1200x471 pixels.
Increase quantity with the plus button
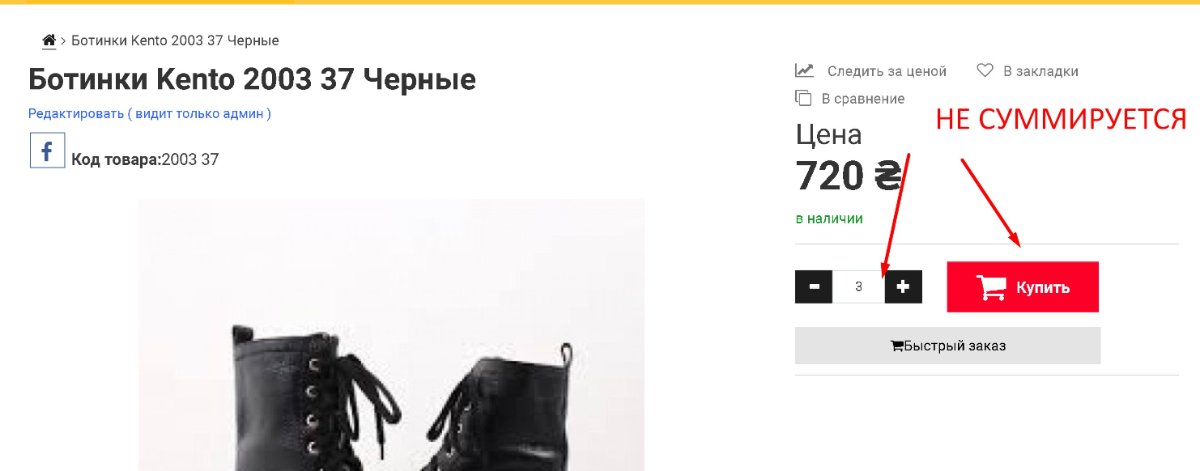tap(903, 287)
